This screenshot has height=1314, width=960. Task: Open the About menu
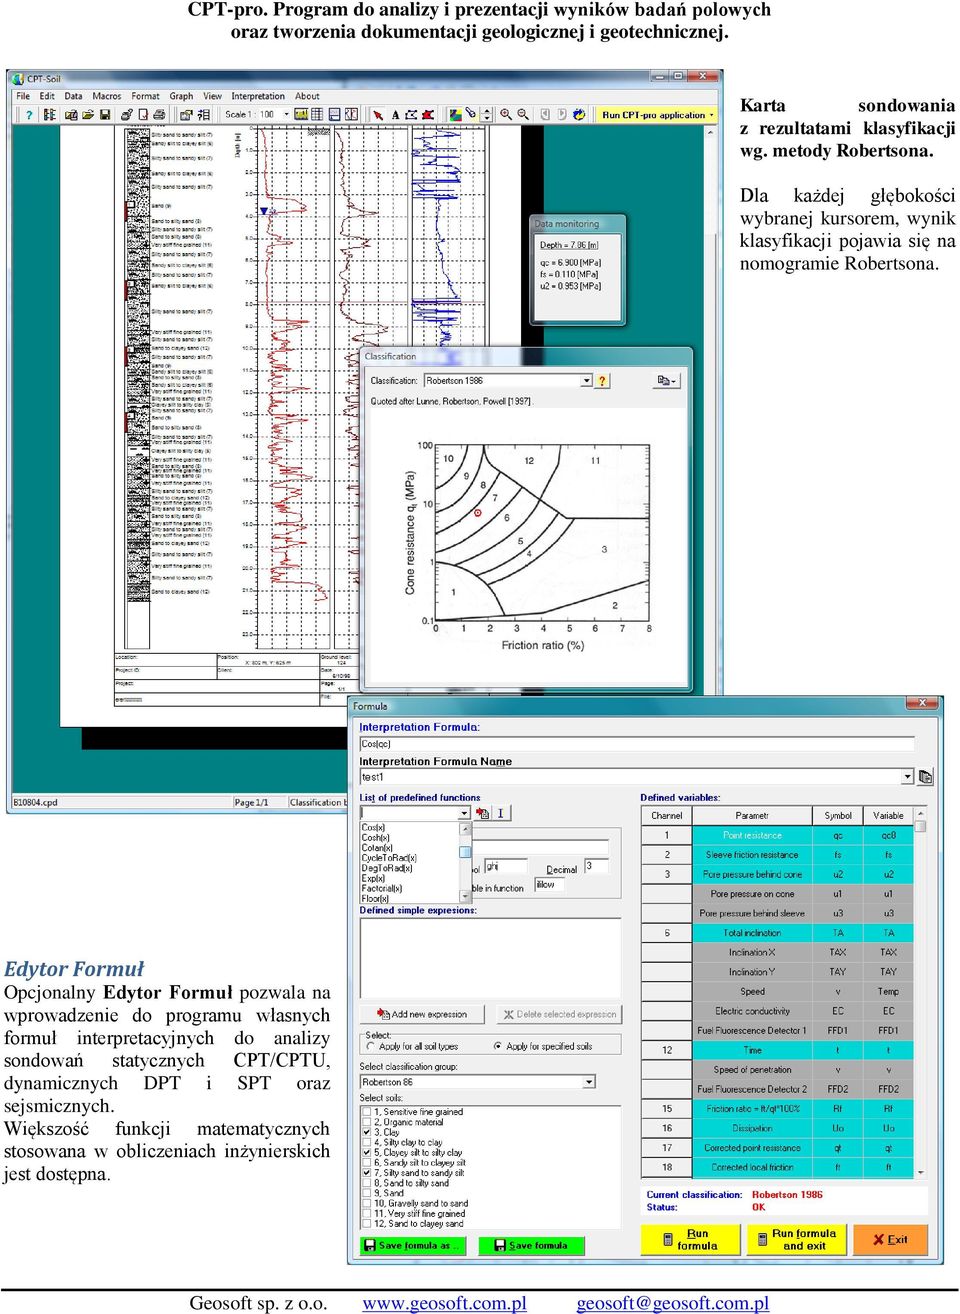(x=307, y=97)
